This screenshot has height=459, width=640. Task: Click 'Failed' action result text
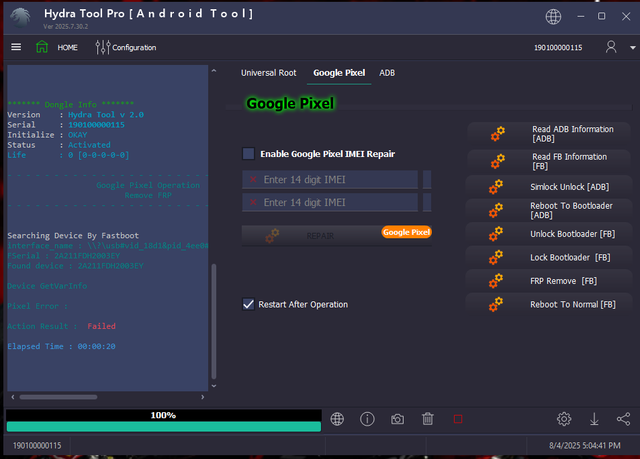tap(101, 326)
